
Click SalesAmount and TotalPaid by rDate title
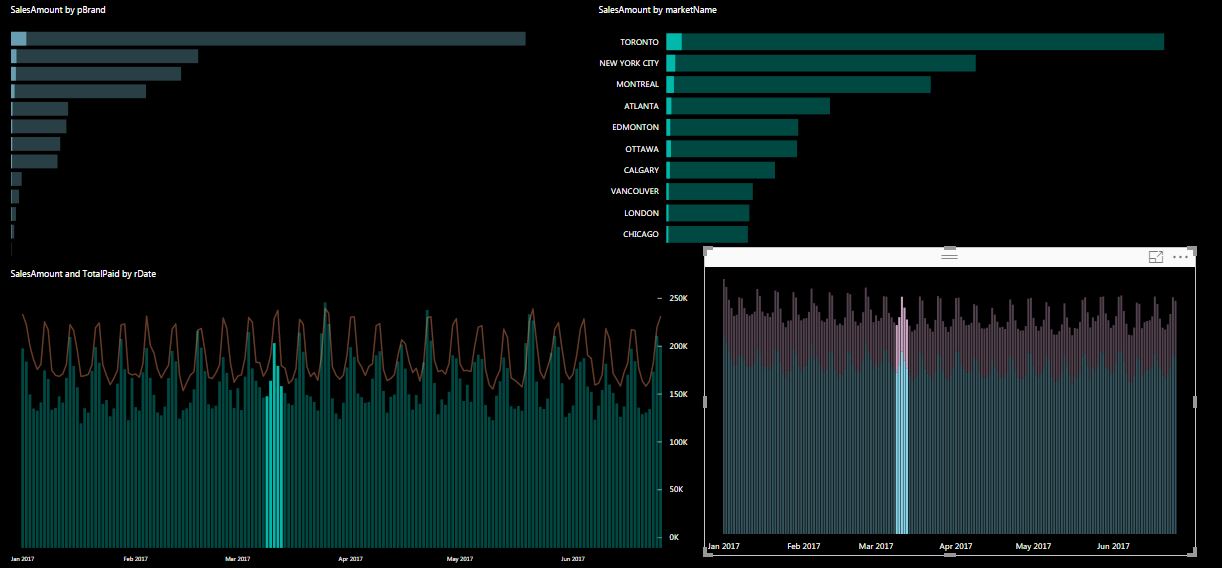[83, 273]
